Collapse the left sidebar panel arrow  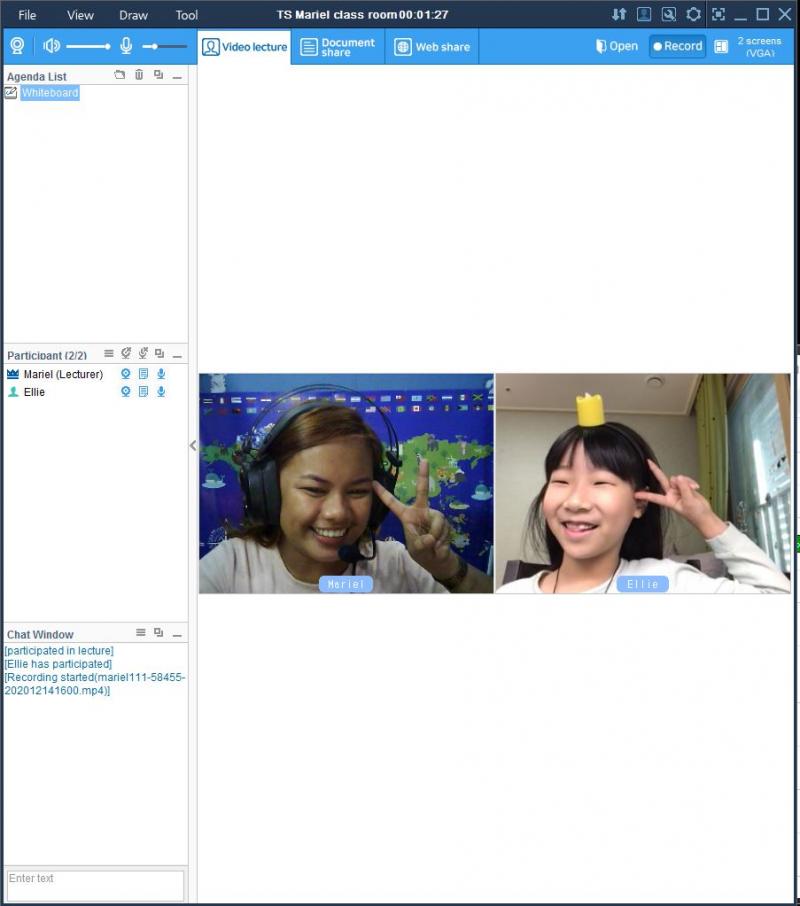coord(193,446)
